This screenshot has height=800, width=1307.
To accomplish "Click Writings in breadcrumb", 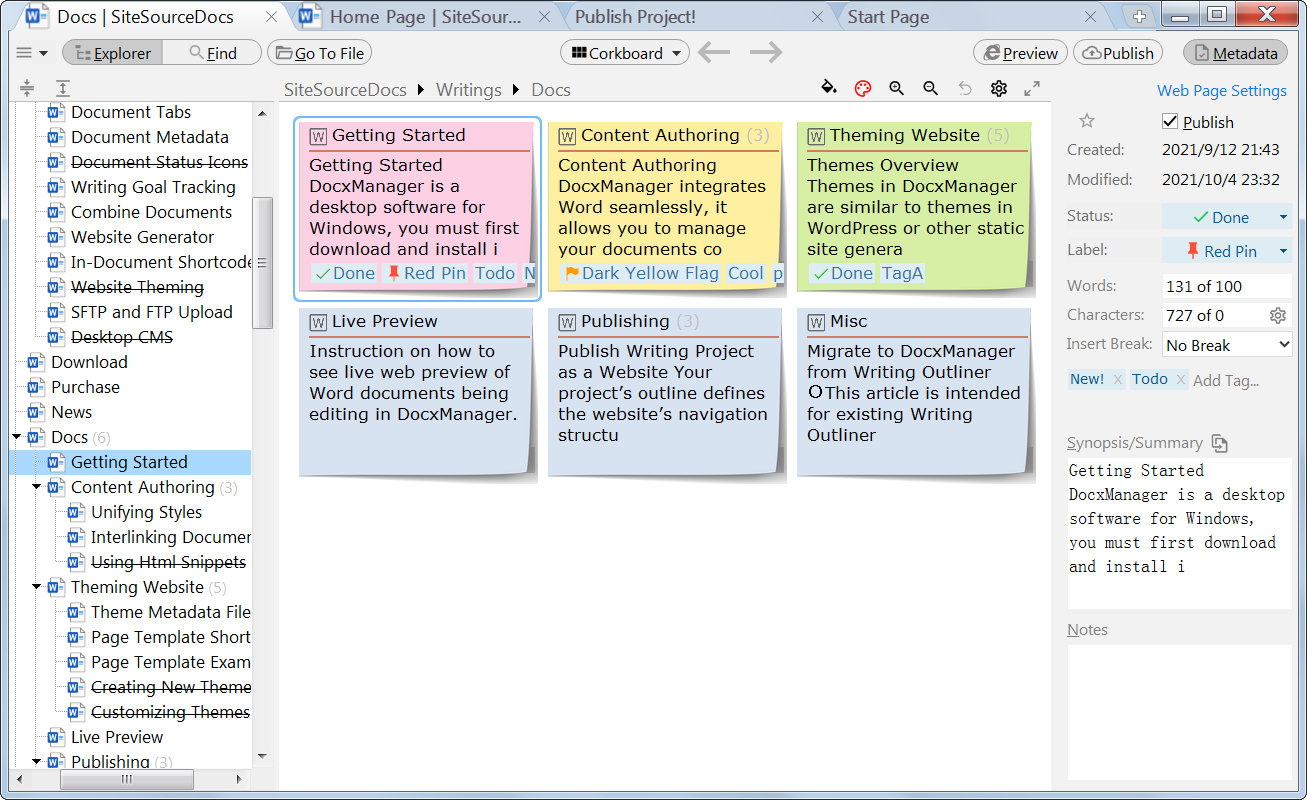I will coord(469,89).
